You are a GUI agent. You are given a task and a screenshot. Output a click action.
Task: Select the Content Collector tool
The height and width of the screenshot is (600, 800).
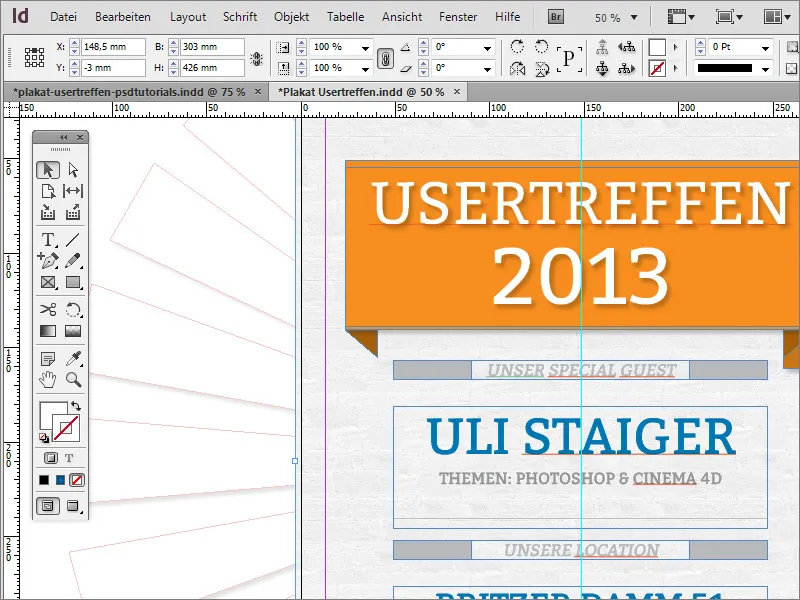pos(48,212)
